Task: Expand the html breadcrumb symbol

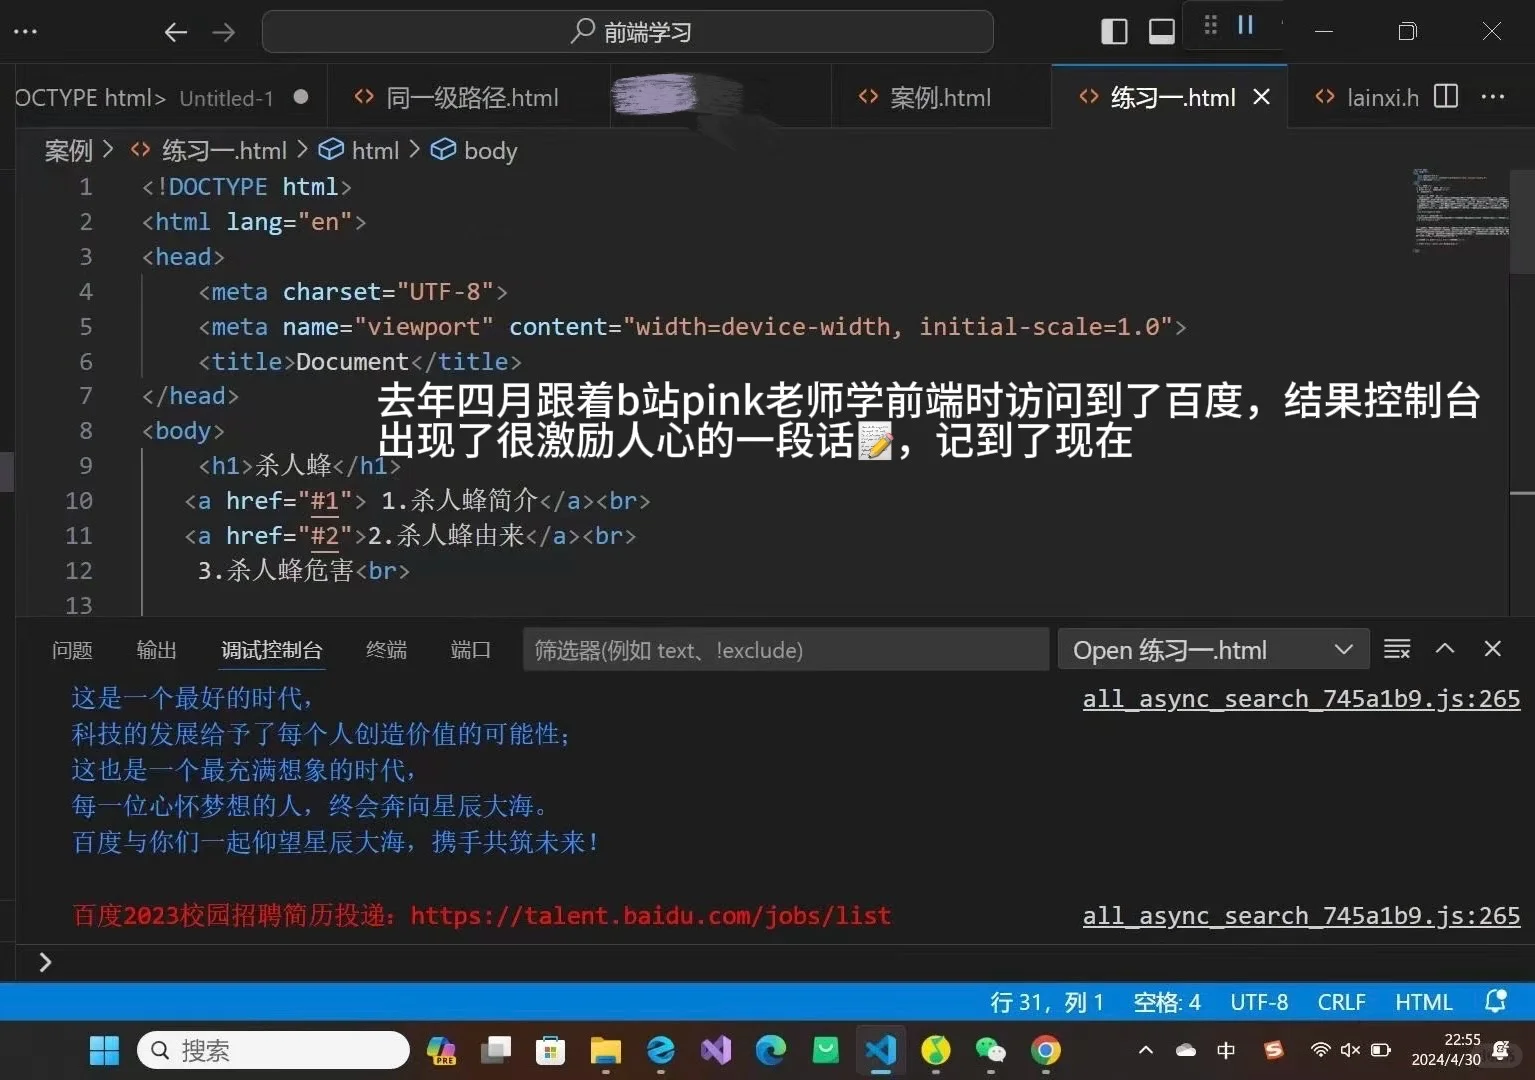Action: (359, 150)
